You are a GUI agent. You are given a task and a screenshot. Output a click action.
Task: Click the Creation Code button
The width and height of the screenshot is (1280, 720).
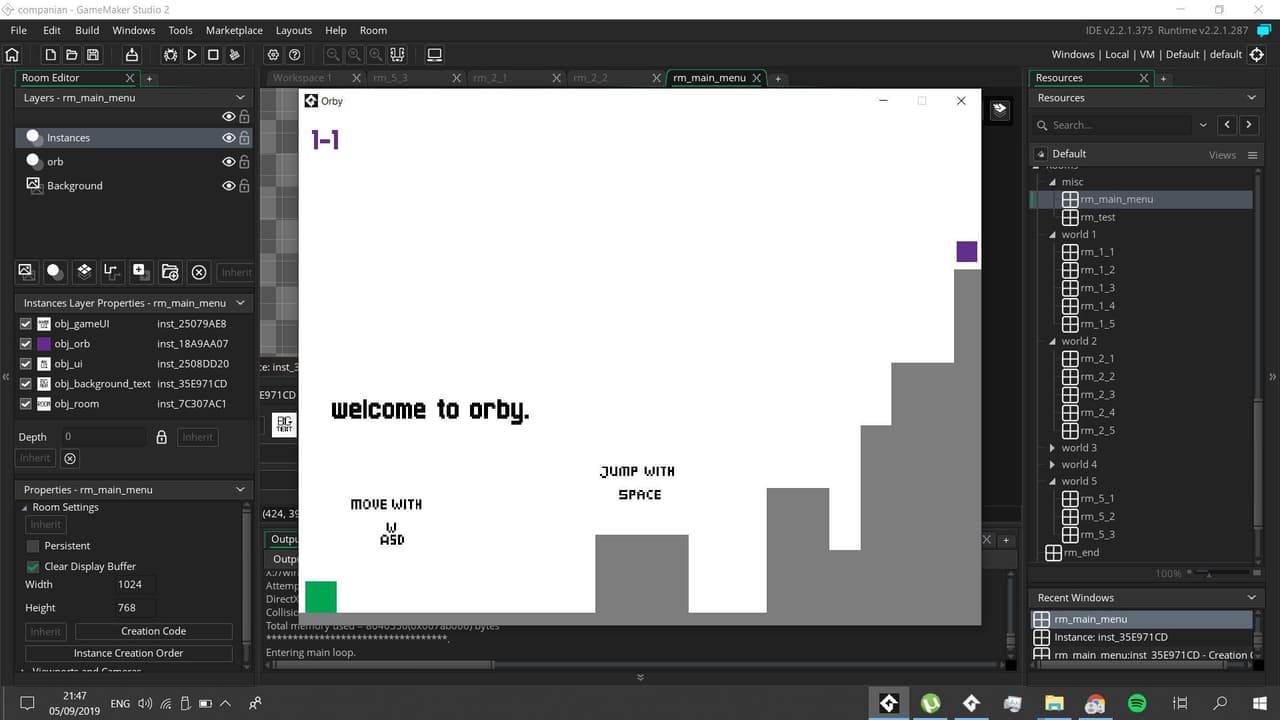click(x=154, y=631)
